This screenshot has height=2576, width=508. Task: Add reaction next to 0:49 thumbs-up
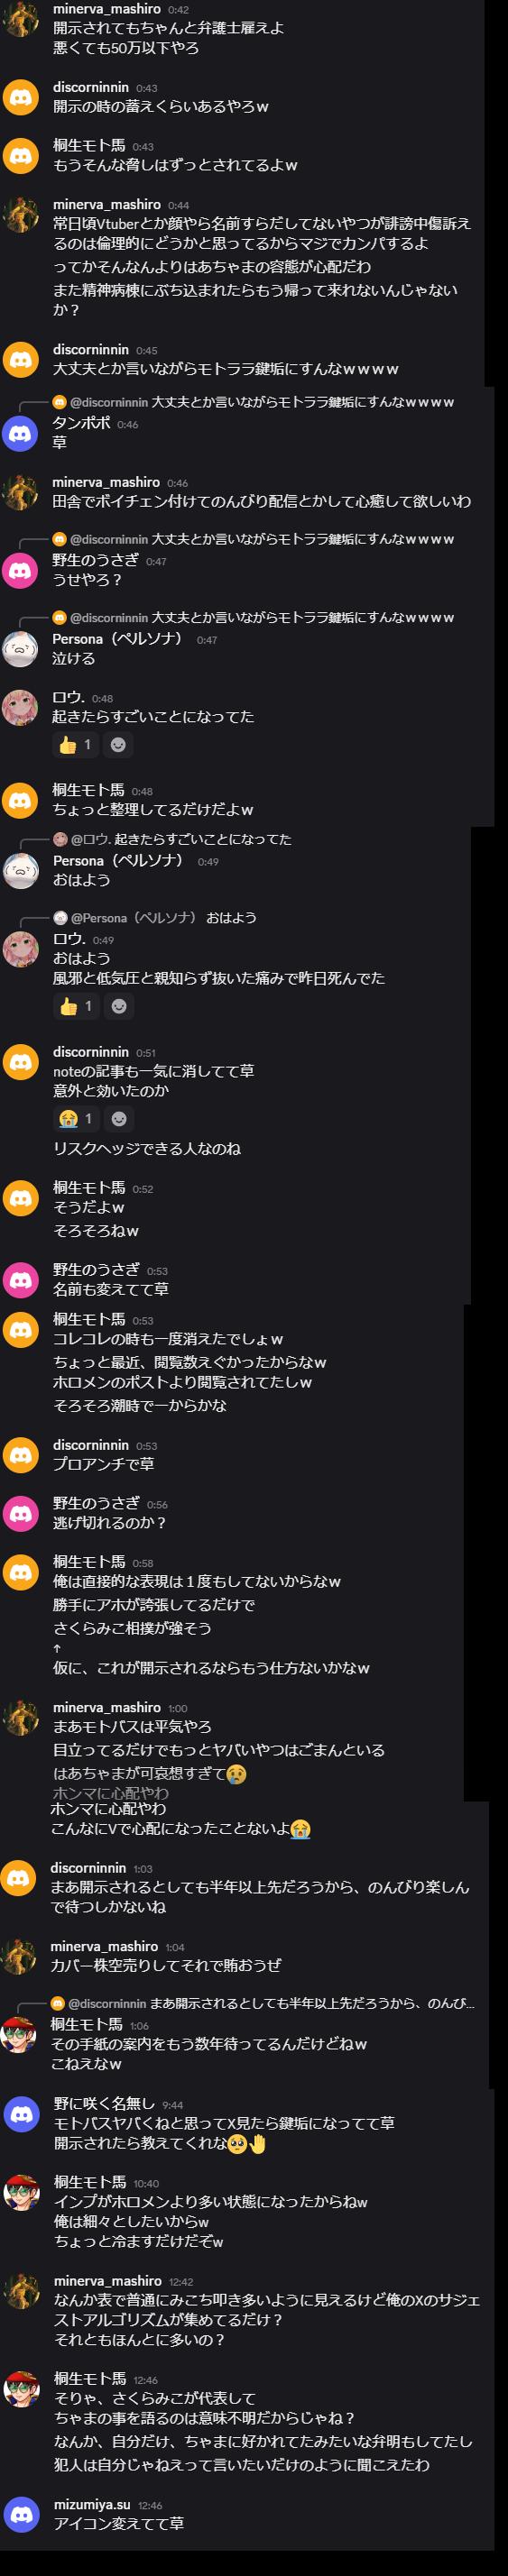pos(119,1006)
